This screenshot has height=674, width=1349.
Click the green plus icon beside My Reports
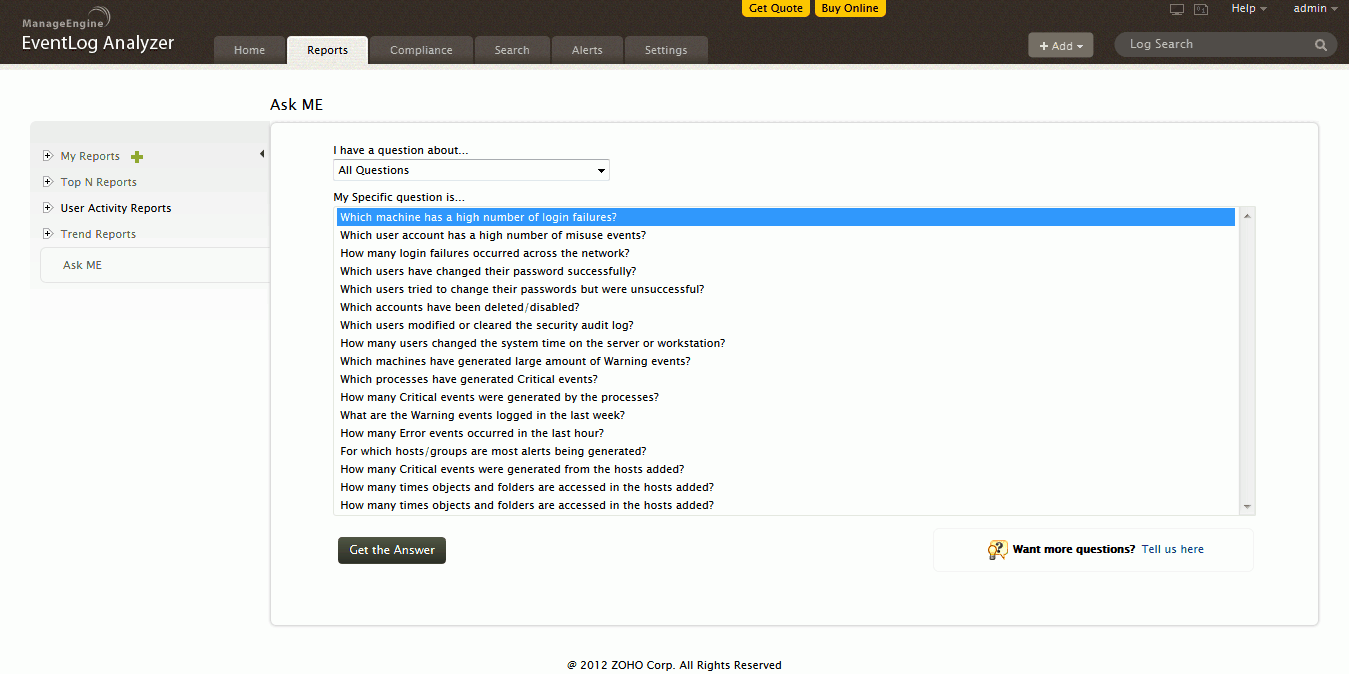tap(137, 157)
